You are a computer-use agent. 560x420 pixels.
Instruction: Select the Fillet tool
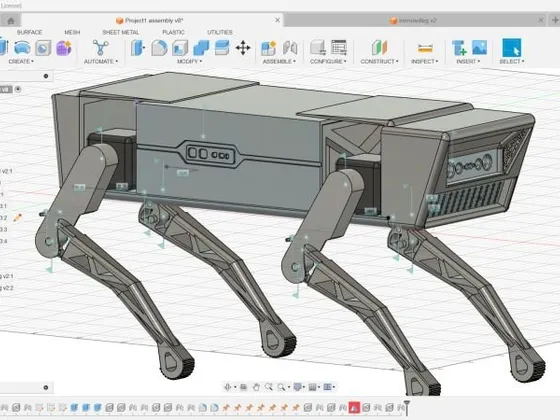[x=159, y=48]
